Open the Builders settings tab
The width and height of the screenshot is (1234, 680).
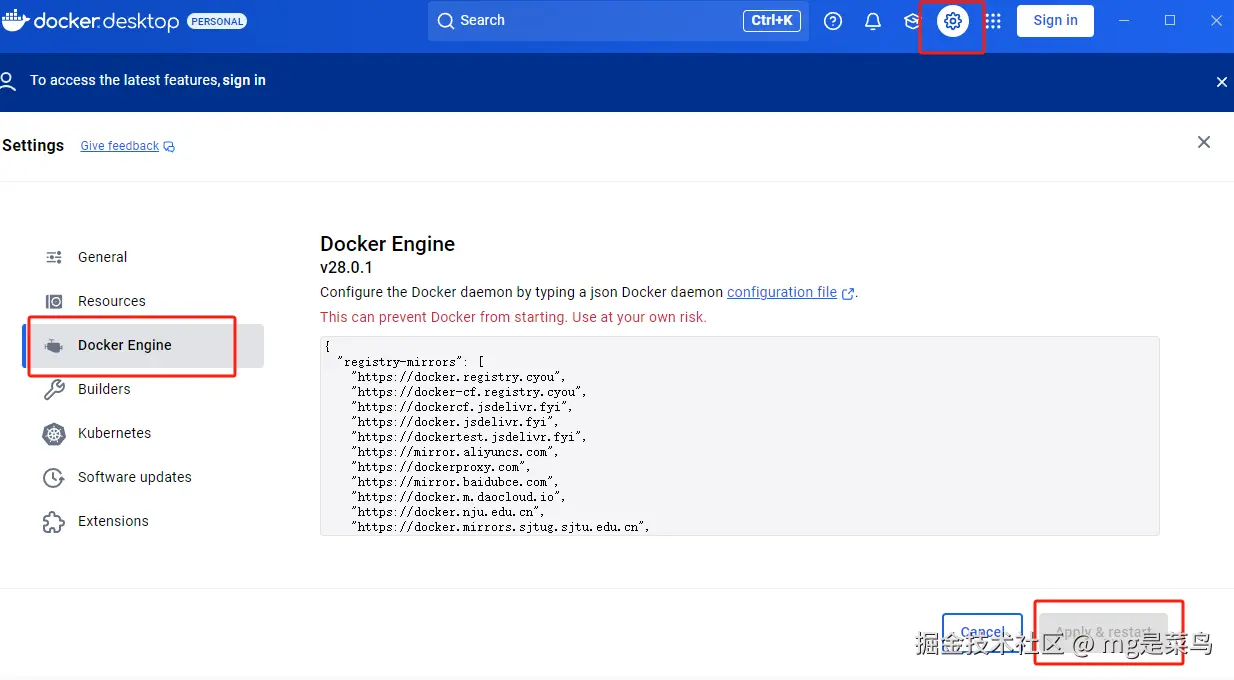pos(143,389)
